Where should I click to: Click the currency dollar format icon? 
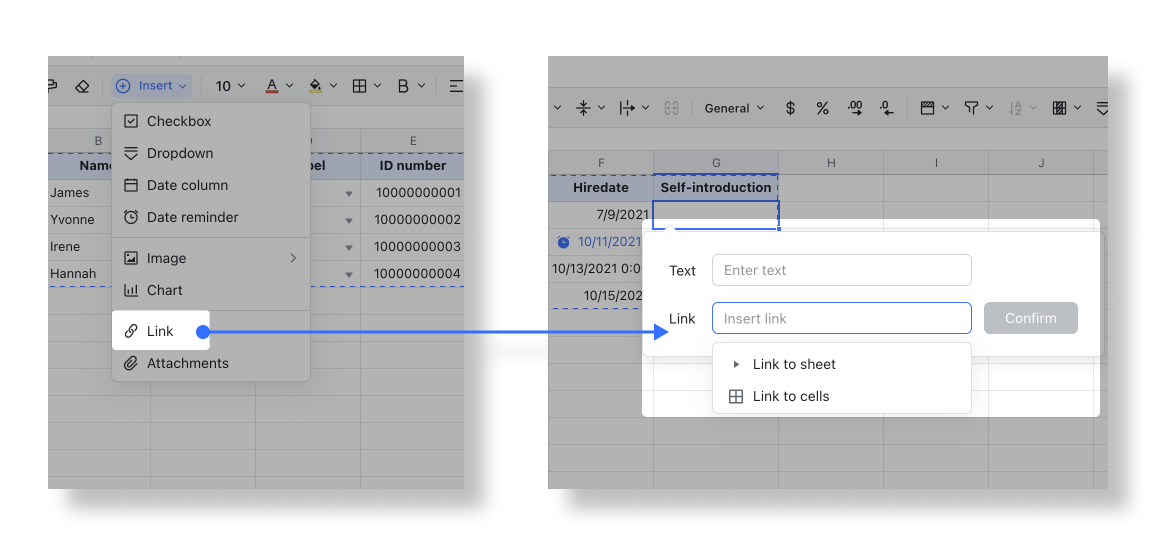point(790,108)
